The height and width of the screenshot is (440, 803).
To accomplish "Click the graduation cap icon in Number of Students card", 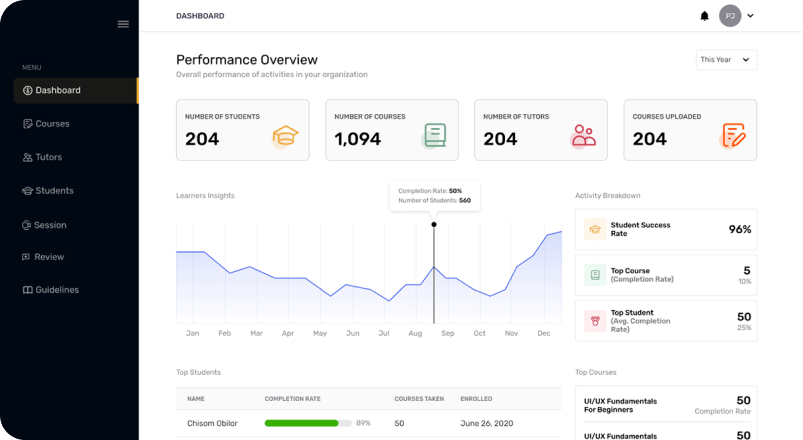I will (x=285, y=137).
